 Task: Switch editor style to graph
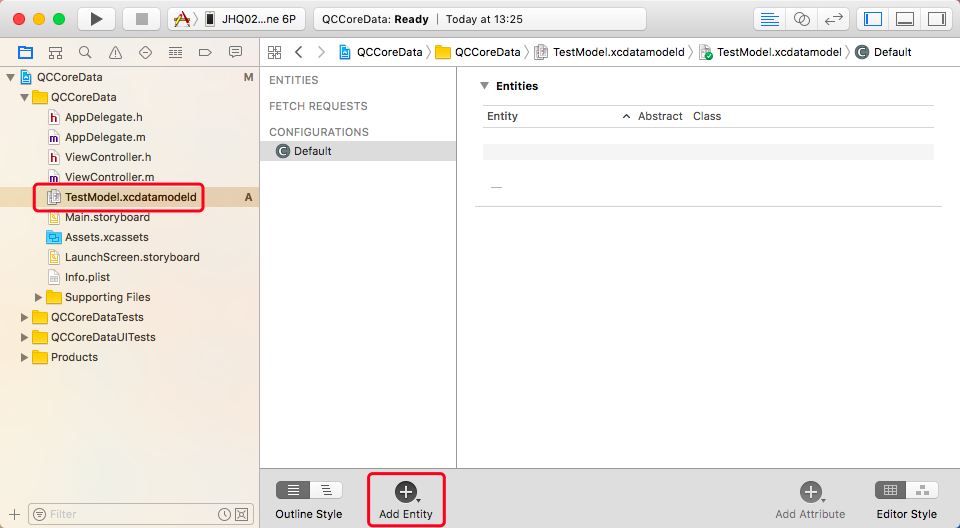tap(922, 490)
